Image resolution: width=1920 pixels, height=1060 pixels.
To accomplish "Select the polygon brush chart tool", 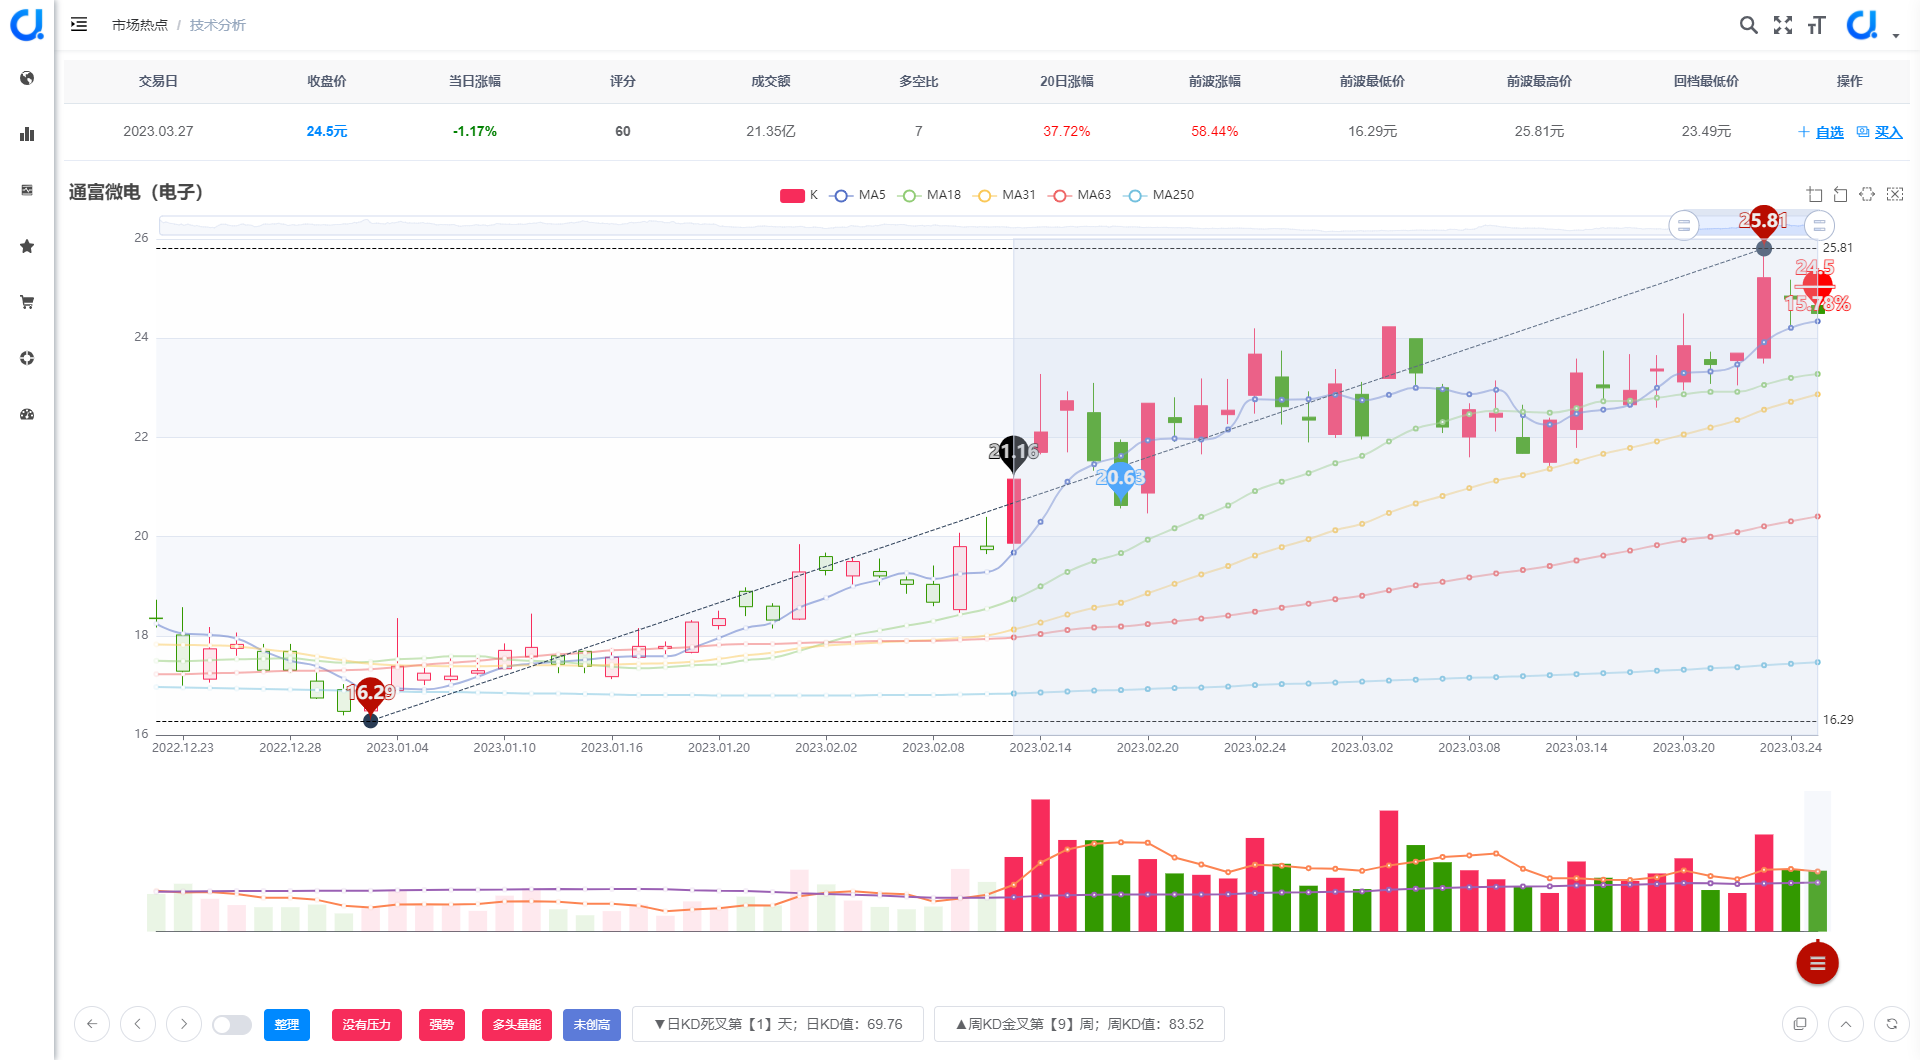I will [1867, 195].
